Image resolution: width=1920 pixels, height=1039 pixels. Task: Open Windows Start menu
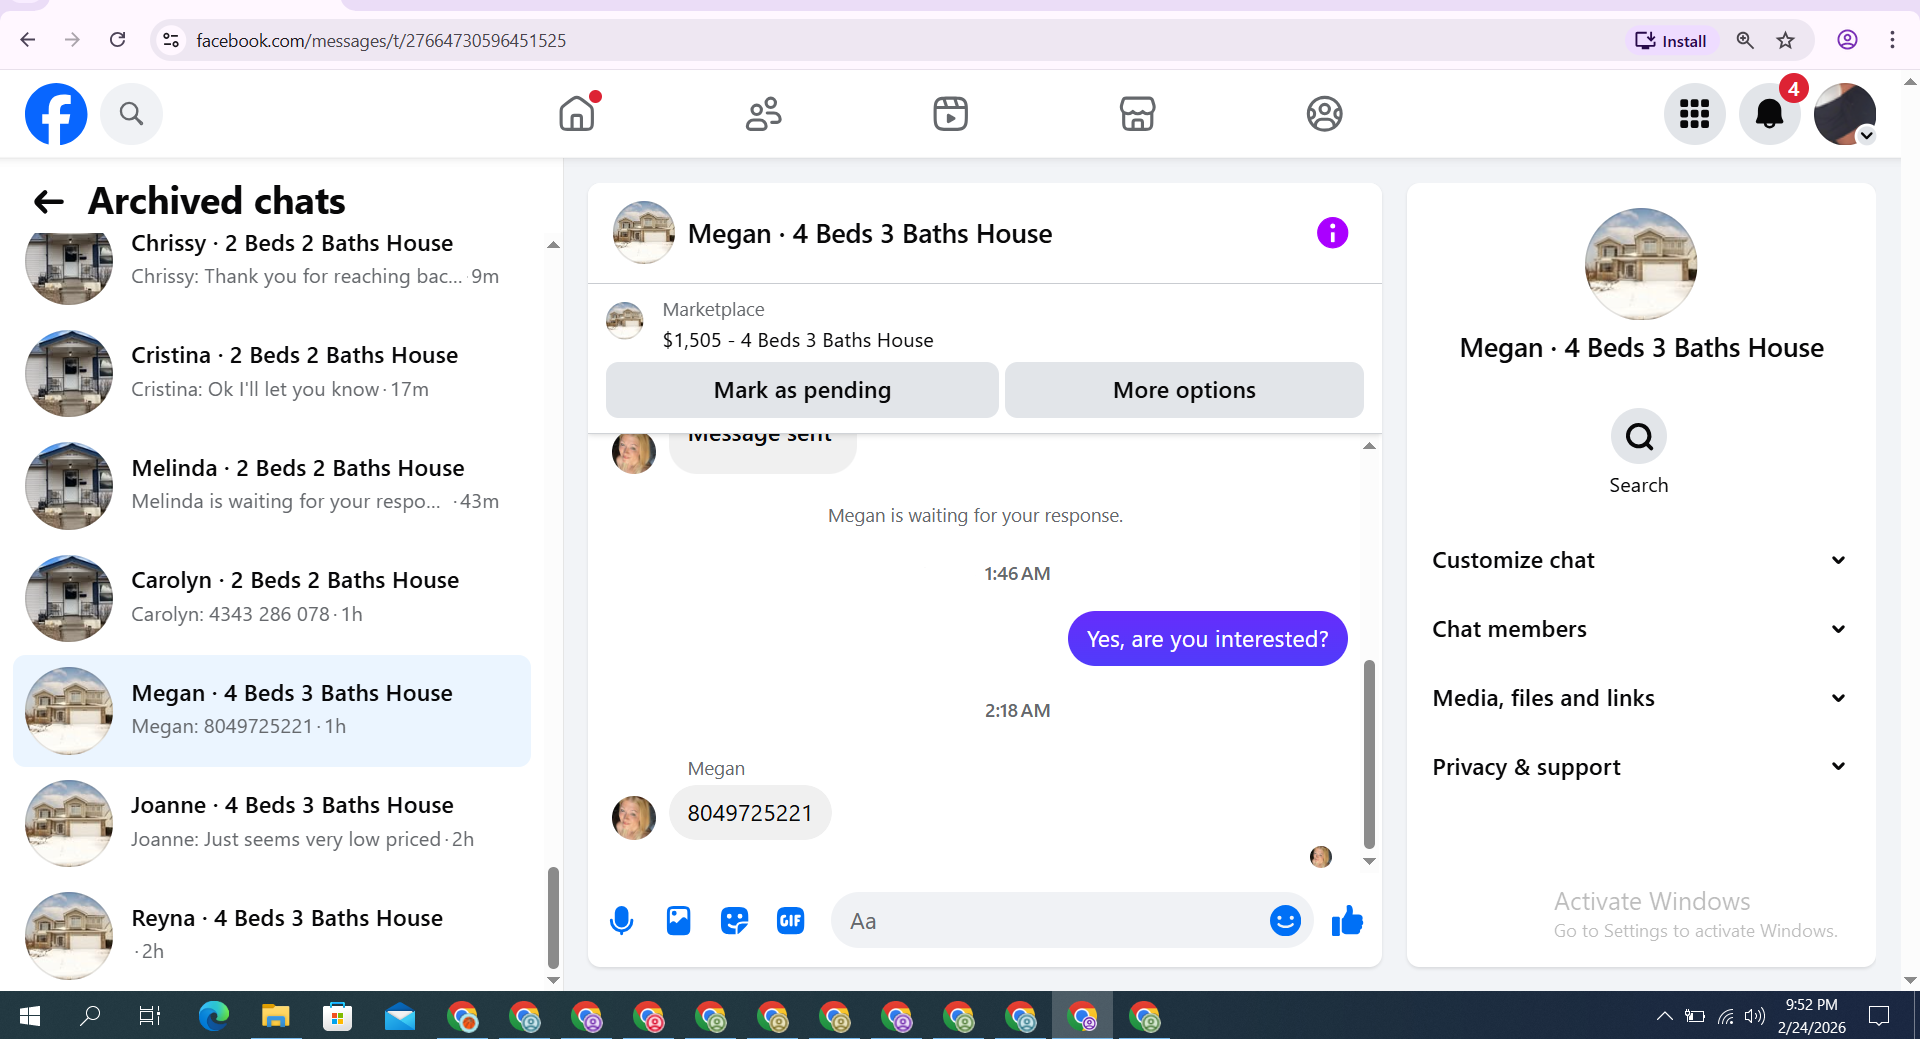(x=30, y=1016)
